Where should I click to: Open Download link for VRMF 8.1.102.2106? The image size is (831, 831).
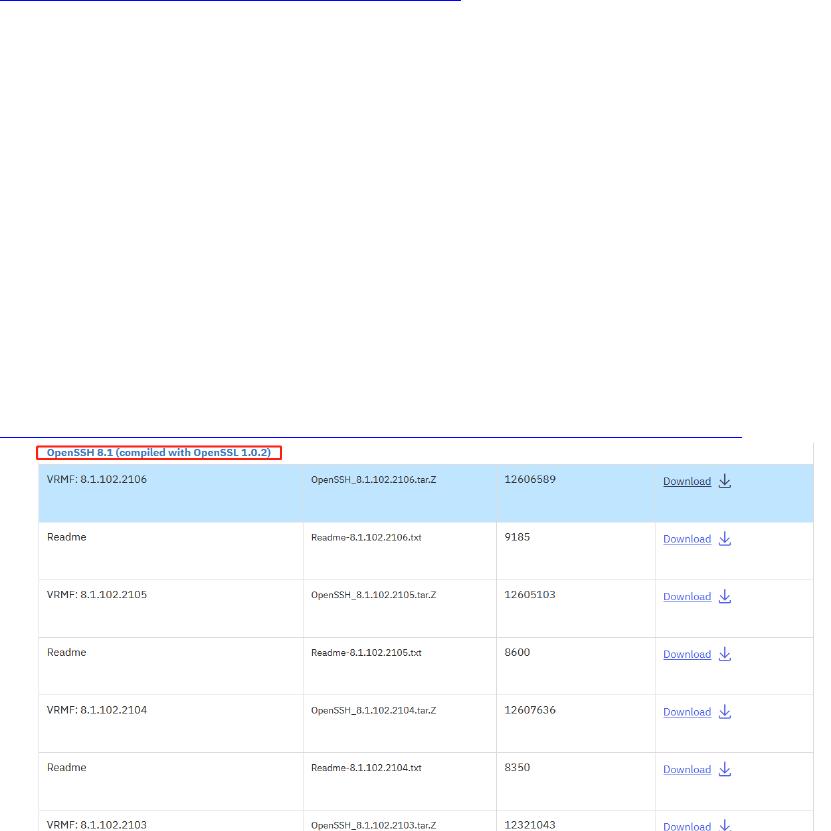coord(687,481)
